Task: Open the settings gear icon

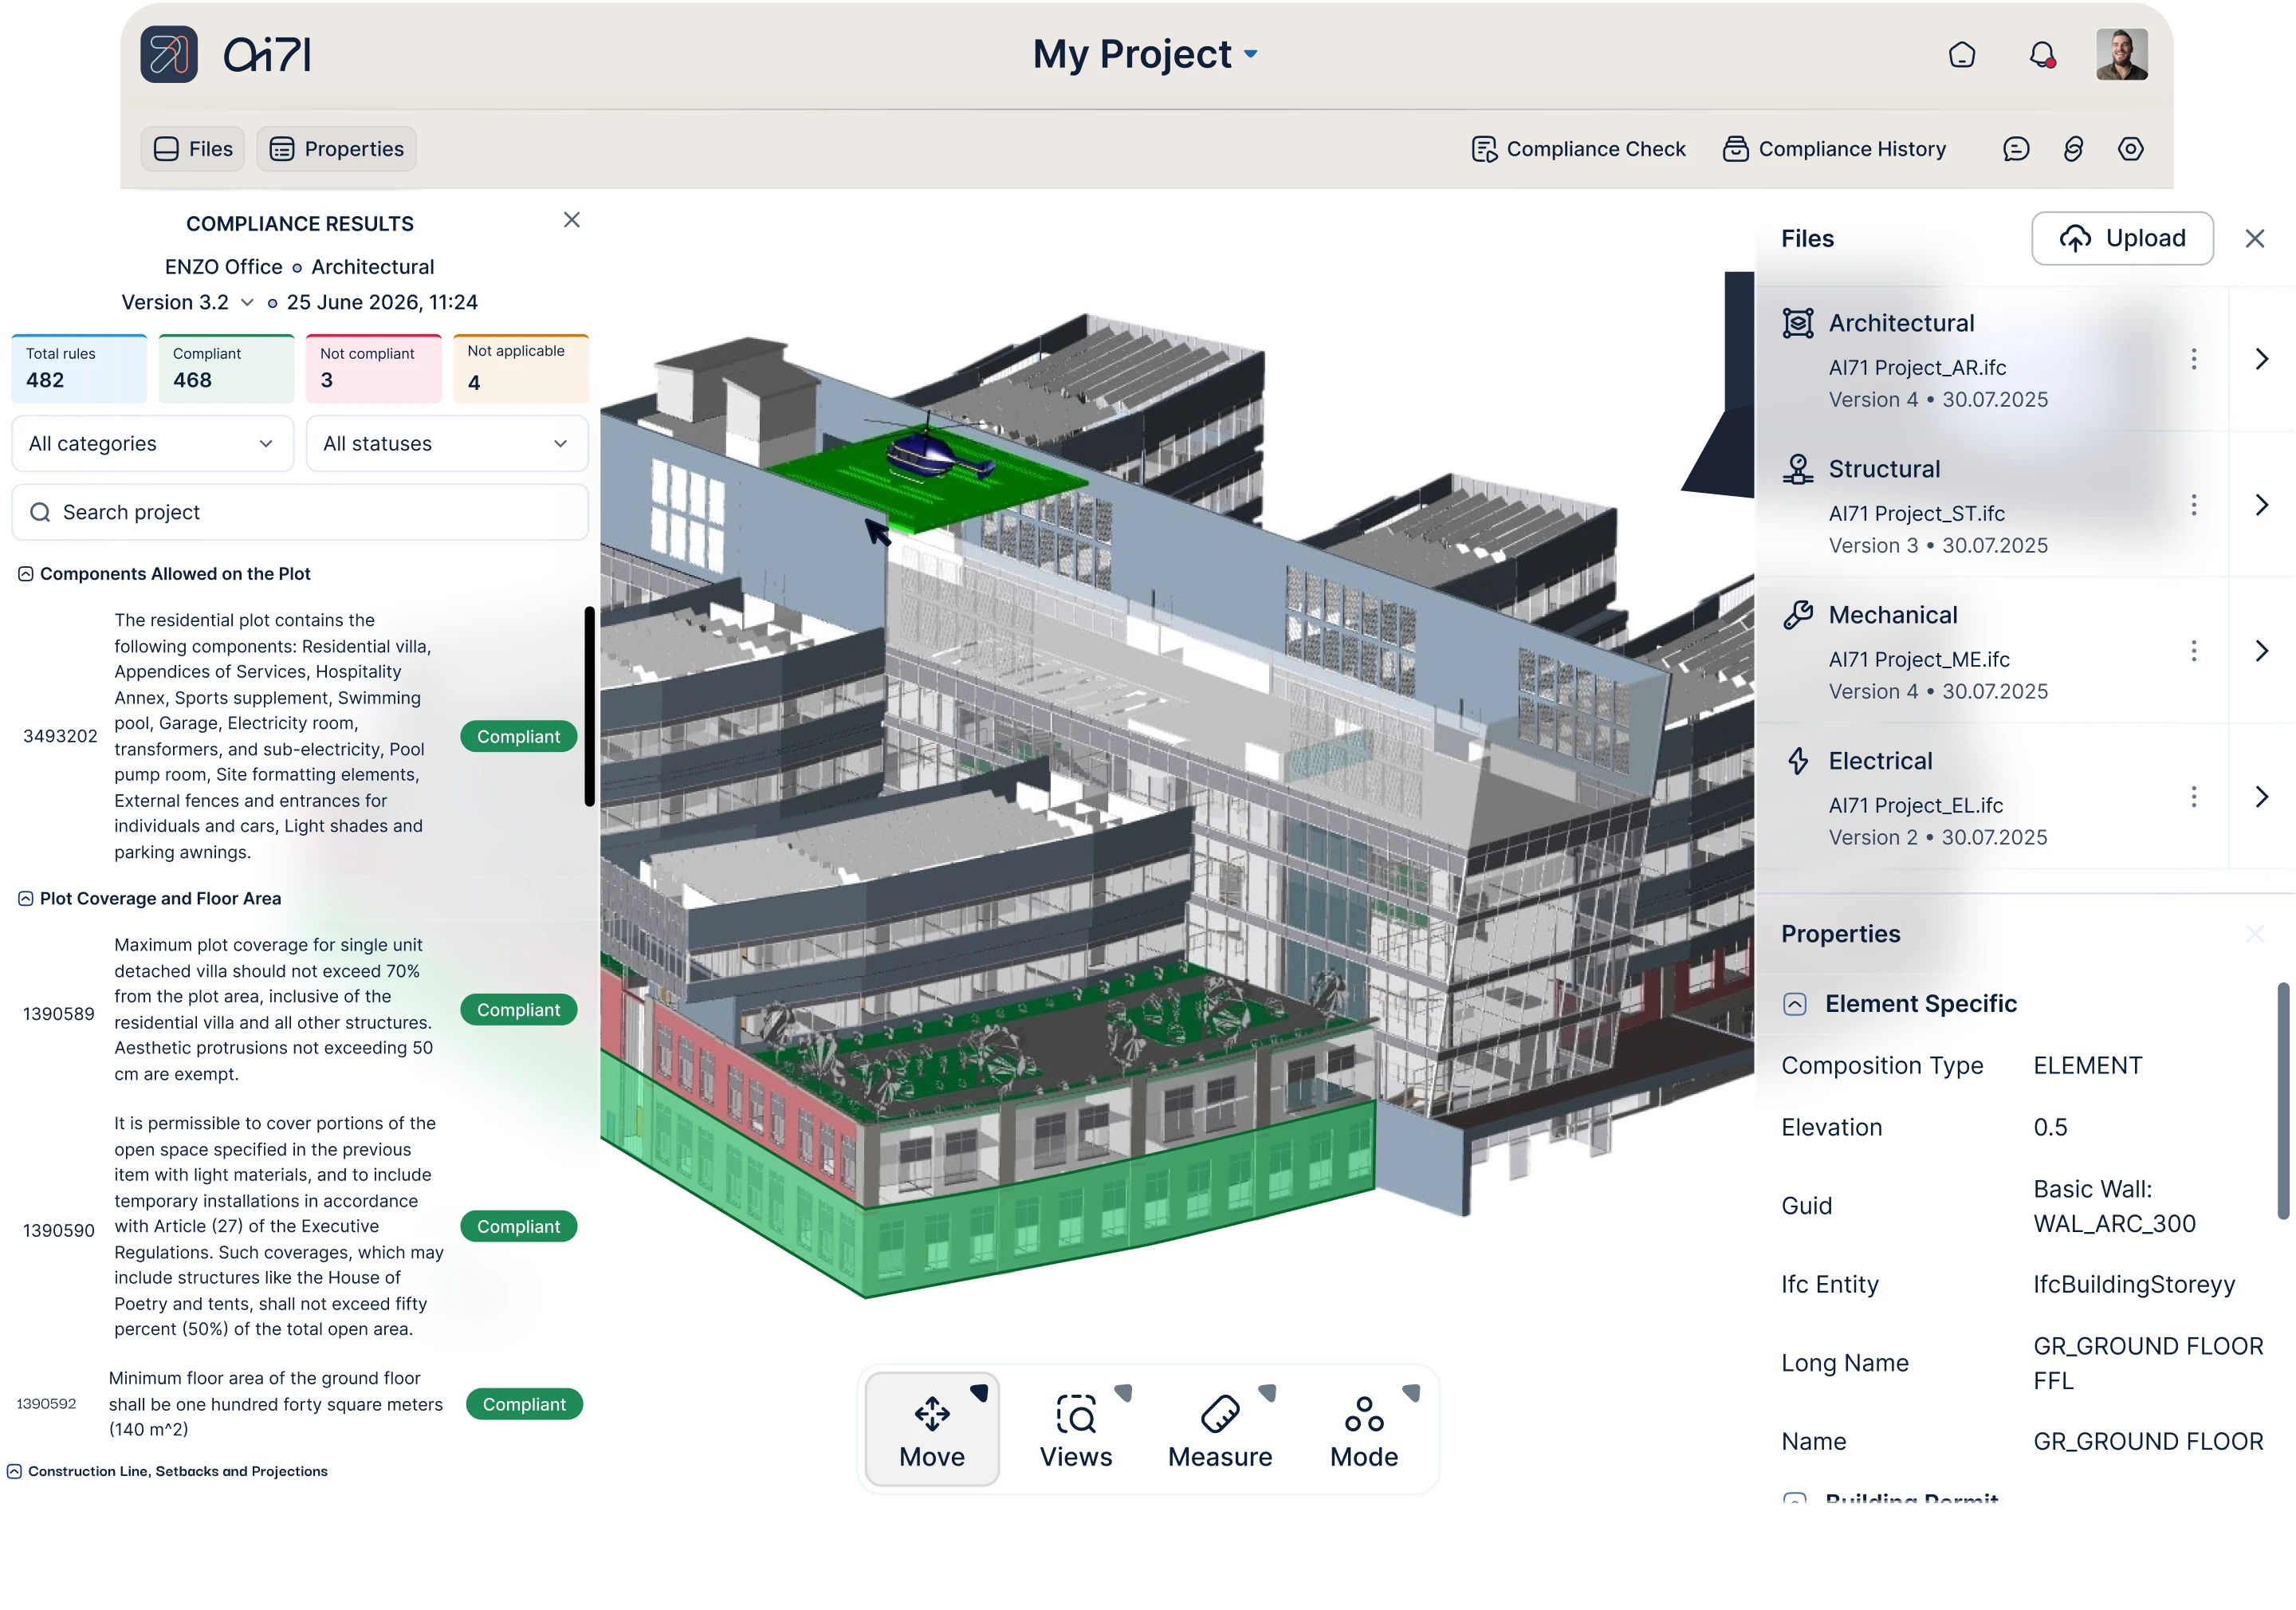Action: click(x=2130, y=149)
